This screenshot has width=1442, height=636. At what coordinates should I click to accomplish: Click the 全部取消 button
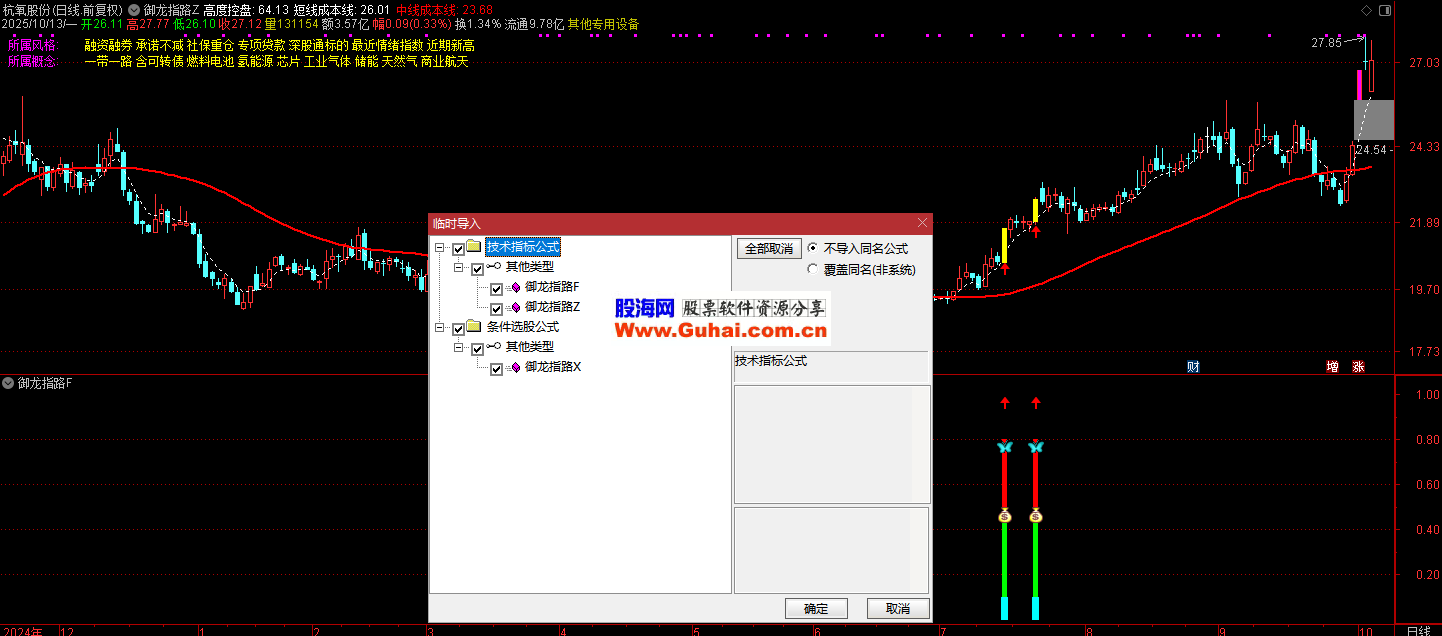point(768,248)
